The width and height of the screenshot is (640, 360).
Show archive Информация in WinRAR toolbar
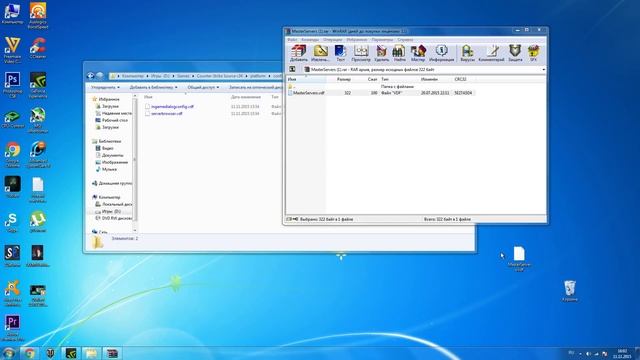pyautogui.click(x=441, y=53)
